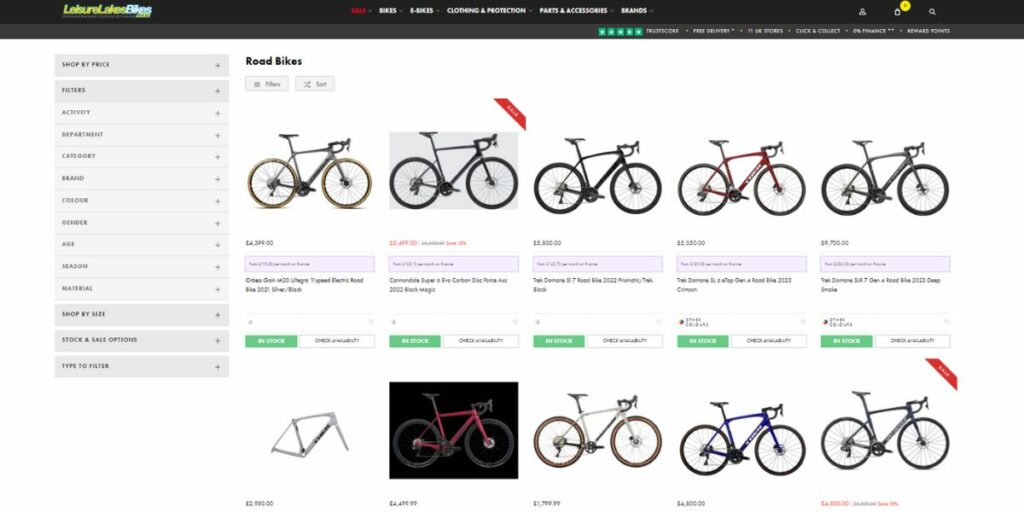This screenshot has width=1024, height=512.
Task: Check availability for Trek Domane SL 6 eTap
Action: [x=769, y=341]
